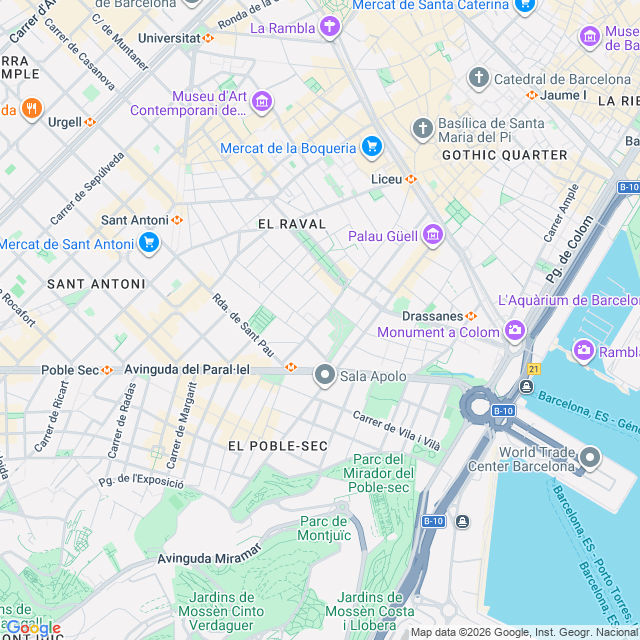Select the Liceu metro station icon
The image size is (640, 640).
pyautogui.click(x=411, y=179)
